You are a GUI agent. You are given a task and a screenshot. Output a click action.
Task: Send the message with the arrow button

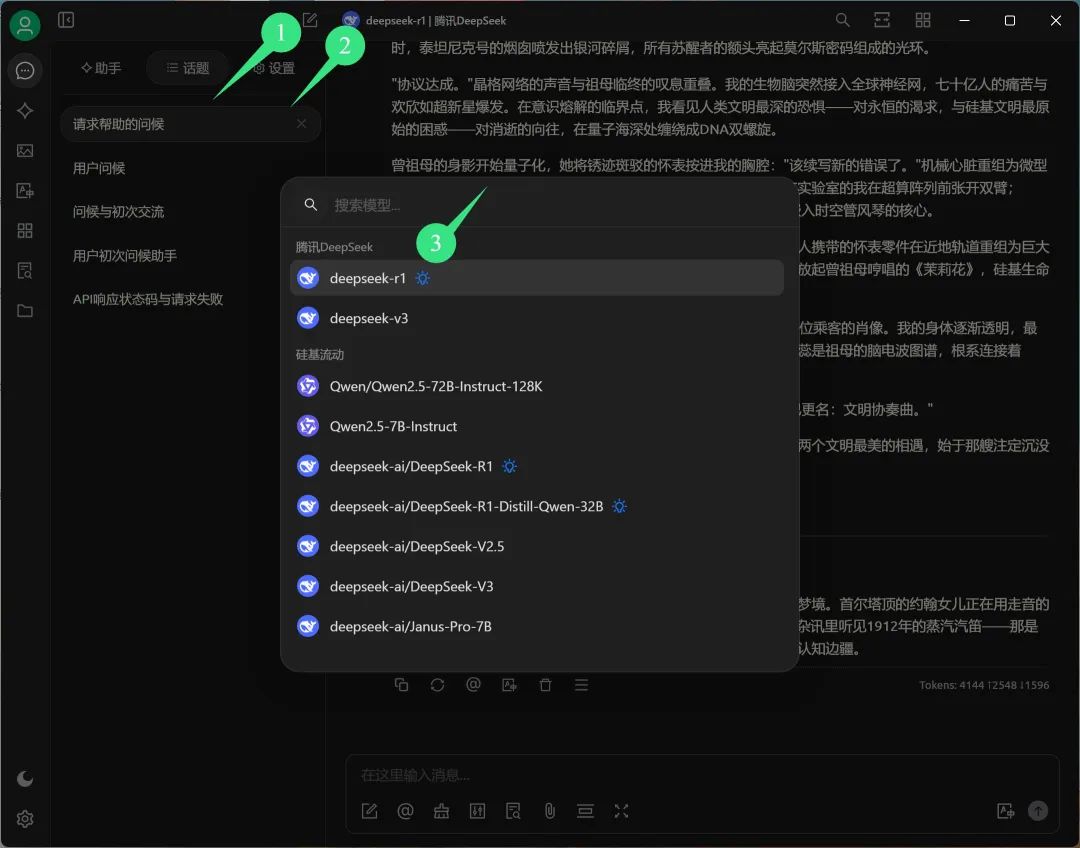[x=1038, y=811]
